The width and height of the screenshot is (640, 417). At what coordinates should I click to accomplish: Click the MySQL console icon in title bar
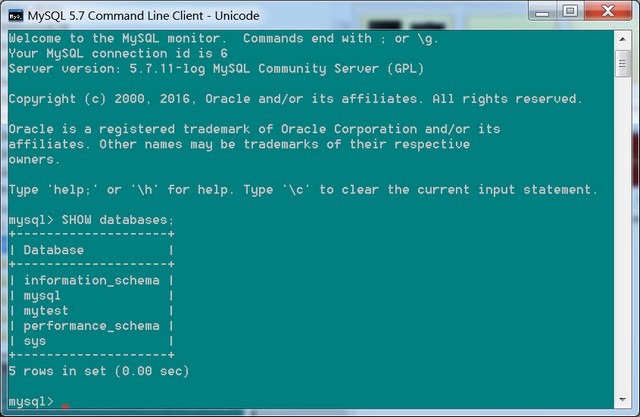[16, 16]
